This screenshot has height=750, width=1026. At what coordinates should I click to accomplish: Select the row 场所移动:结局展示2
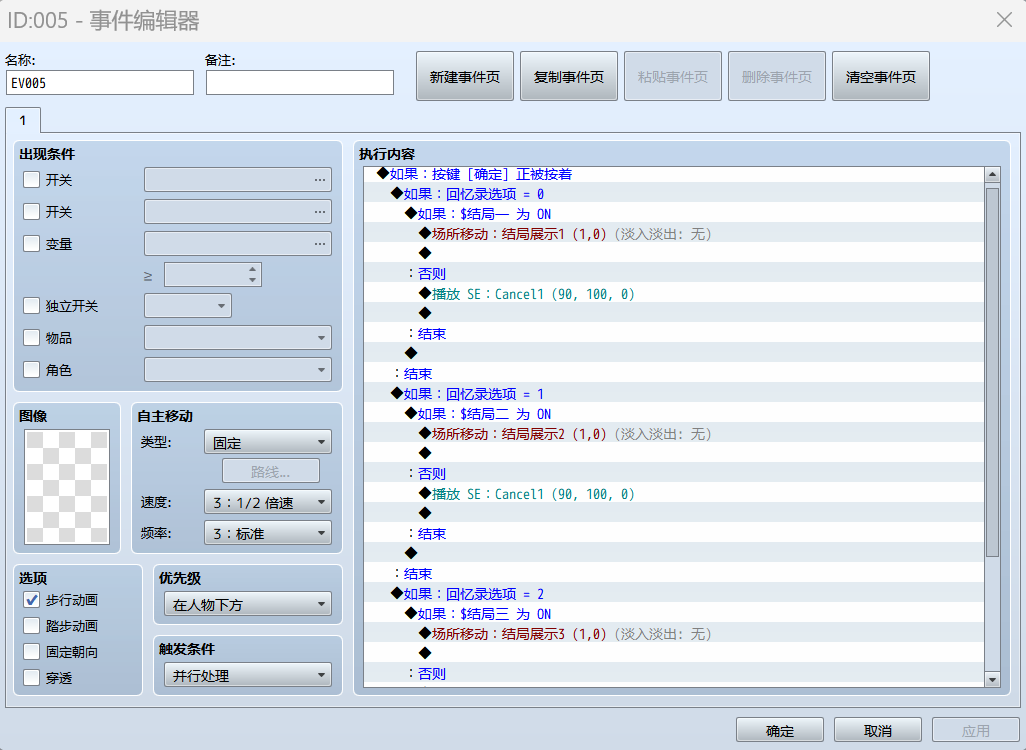tap(673, 434)
